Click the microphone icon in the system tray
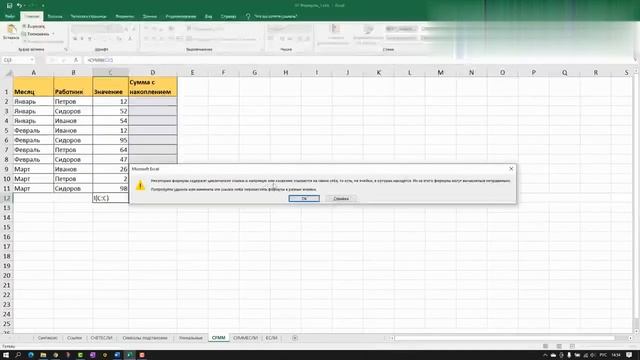 [x=569, y=355]
